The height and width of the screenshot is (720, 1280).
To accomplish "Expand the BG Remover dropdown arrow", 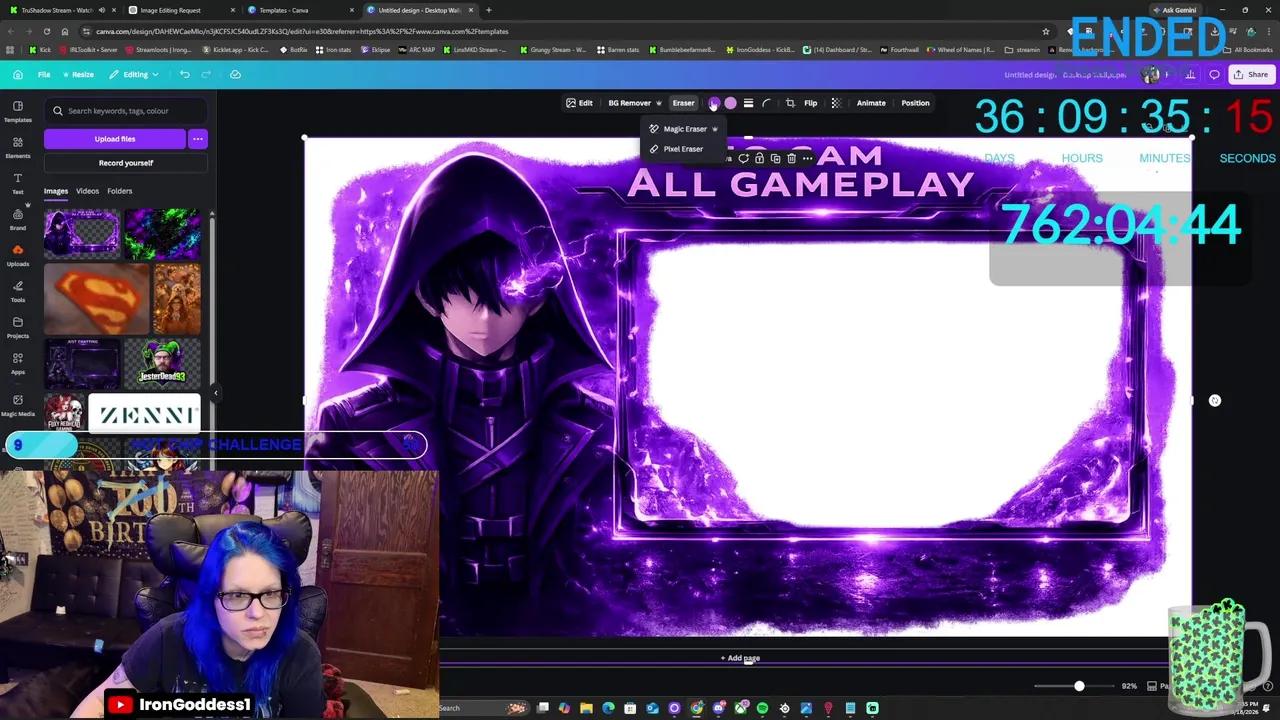I will click(x=659, y=103).
